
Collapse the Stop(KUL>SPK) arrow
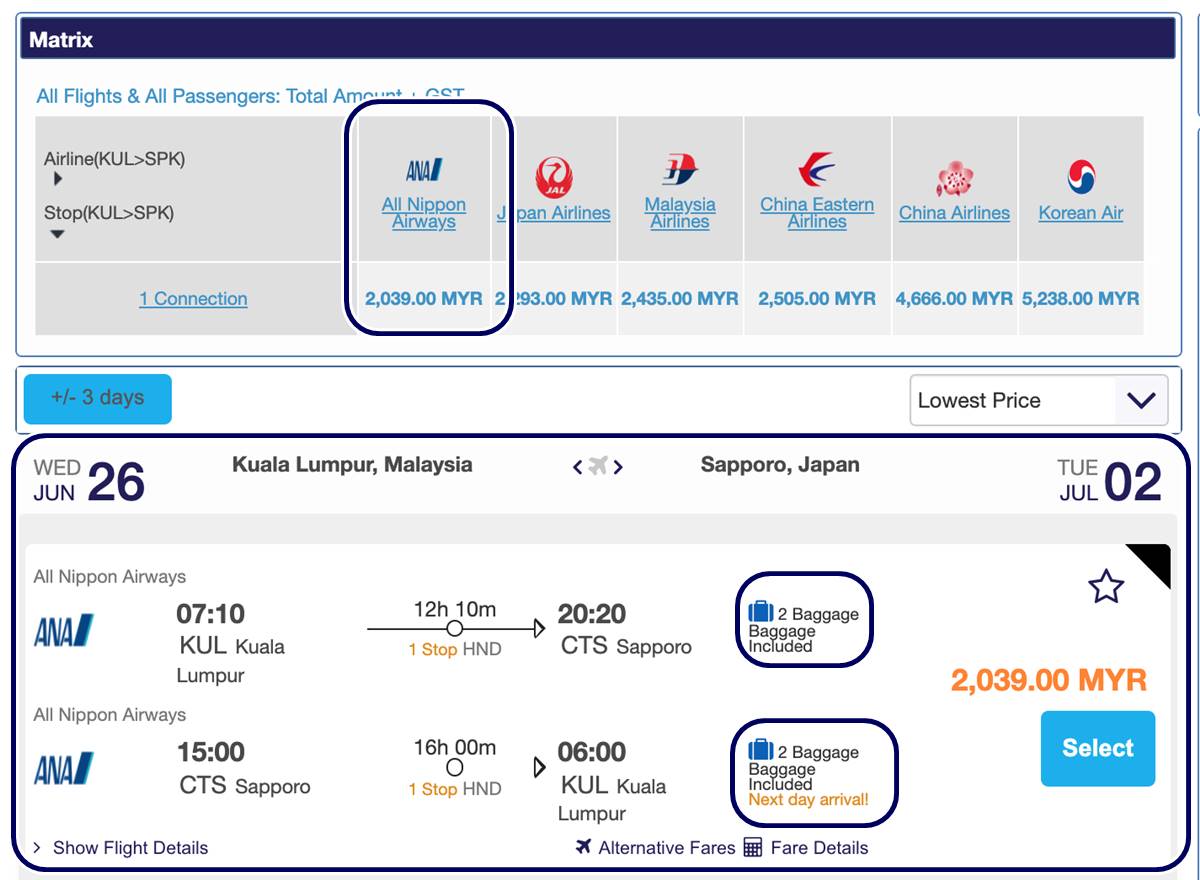click(x=57, y=234)
